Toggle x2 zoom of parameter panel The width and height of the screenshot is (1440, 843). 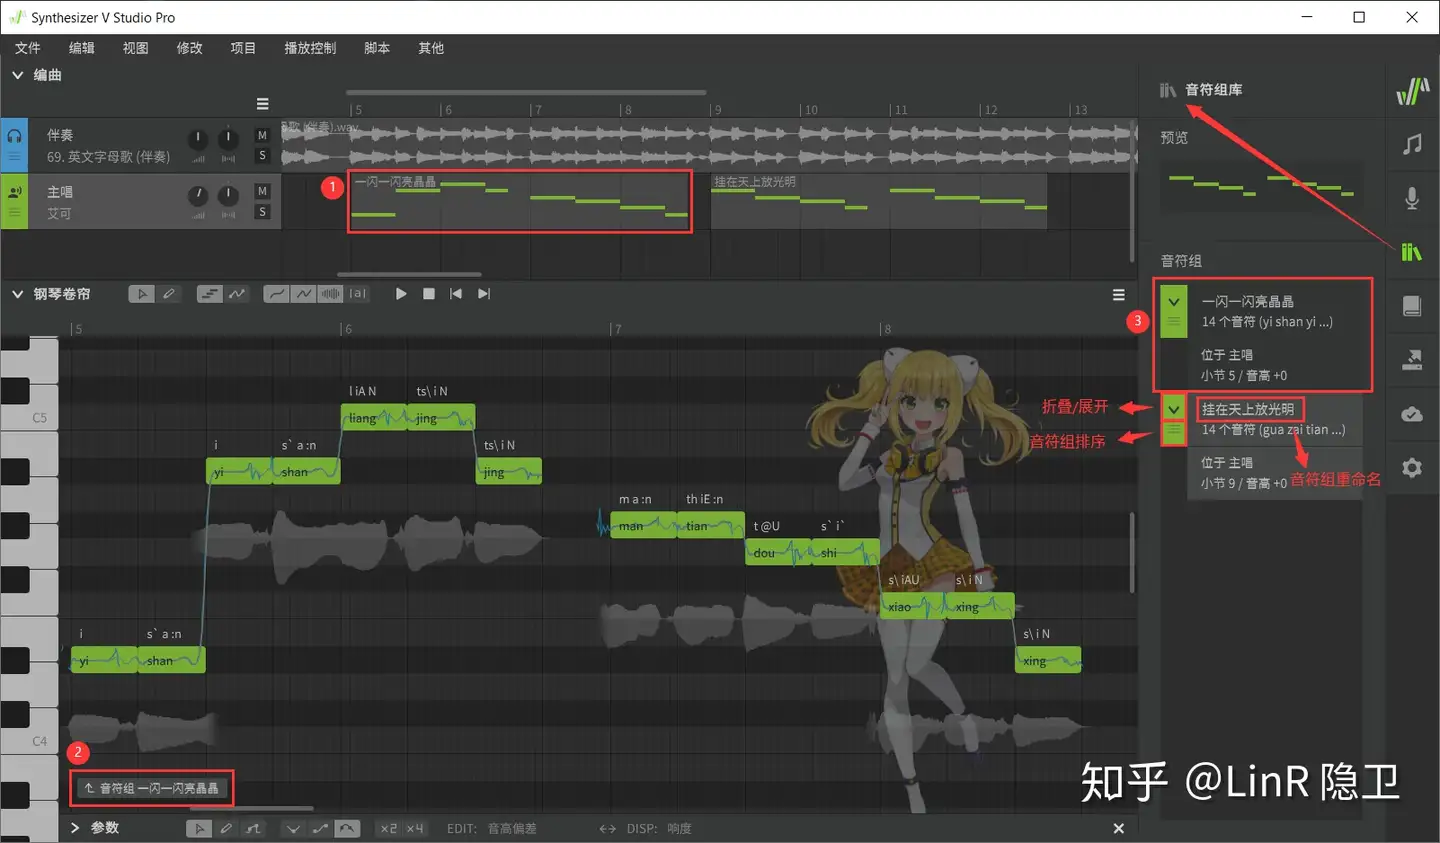[389, 828]
